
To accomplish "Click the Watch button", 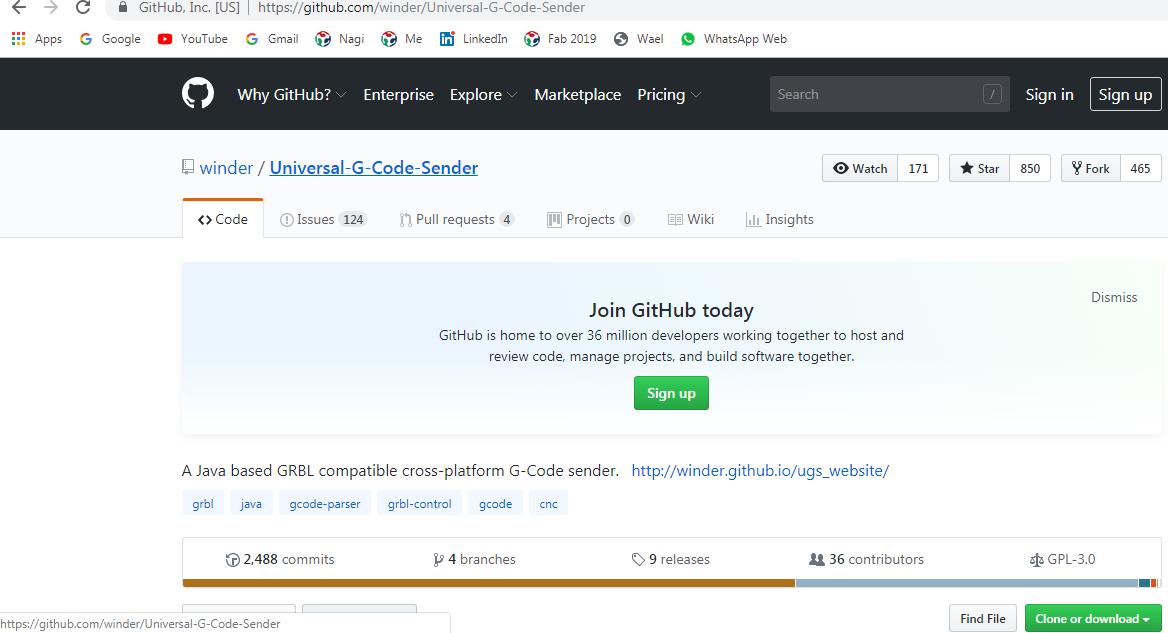I will [860, 168].
